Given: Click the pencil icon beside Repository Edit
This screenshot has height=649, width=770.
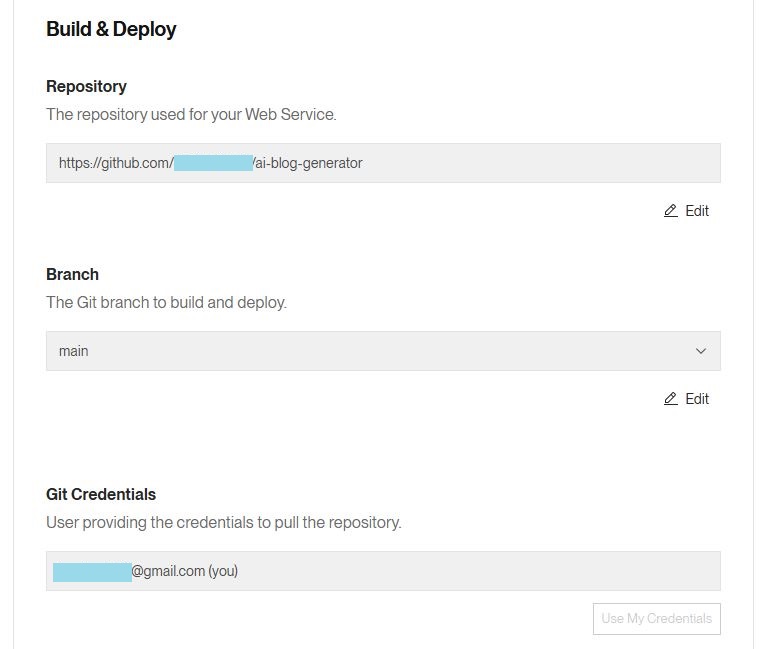Looking at the screenshot, I should 671,211.
